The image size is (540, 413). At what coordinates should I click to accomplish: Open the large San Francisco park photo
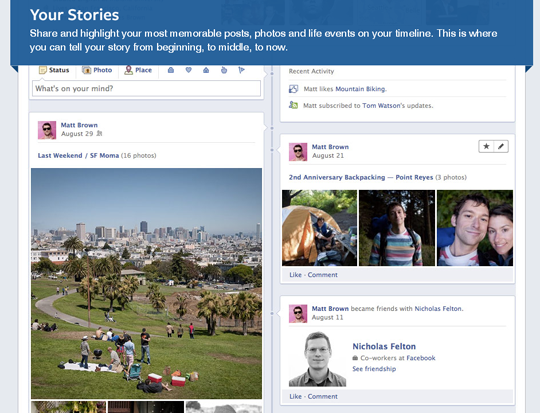pos(146,283)
